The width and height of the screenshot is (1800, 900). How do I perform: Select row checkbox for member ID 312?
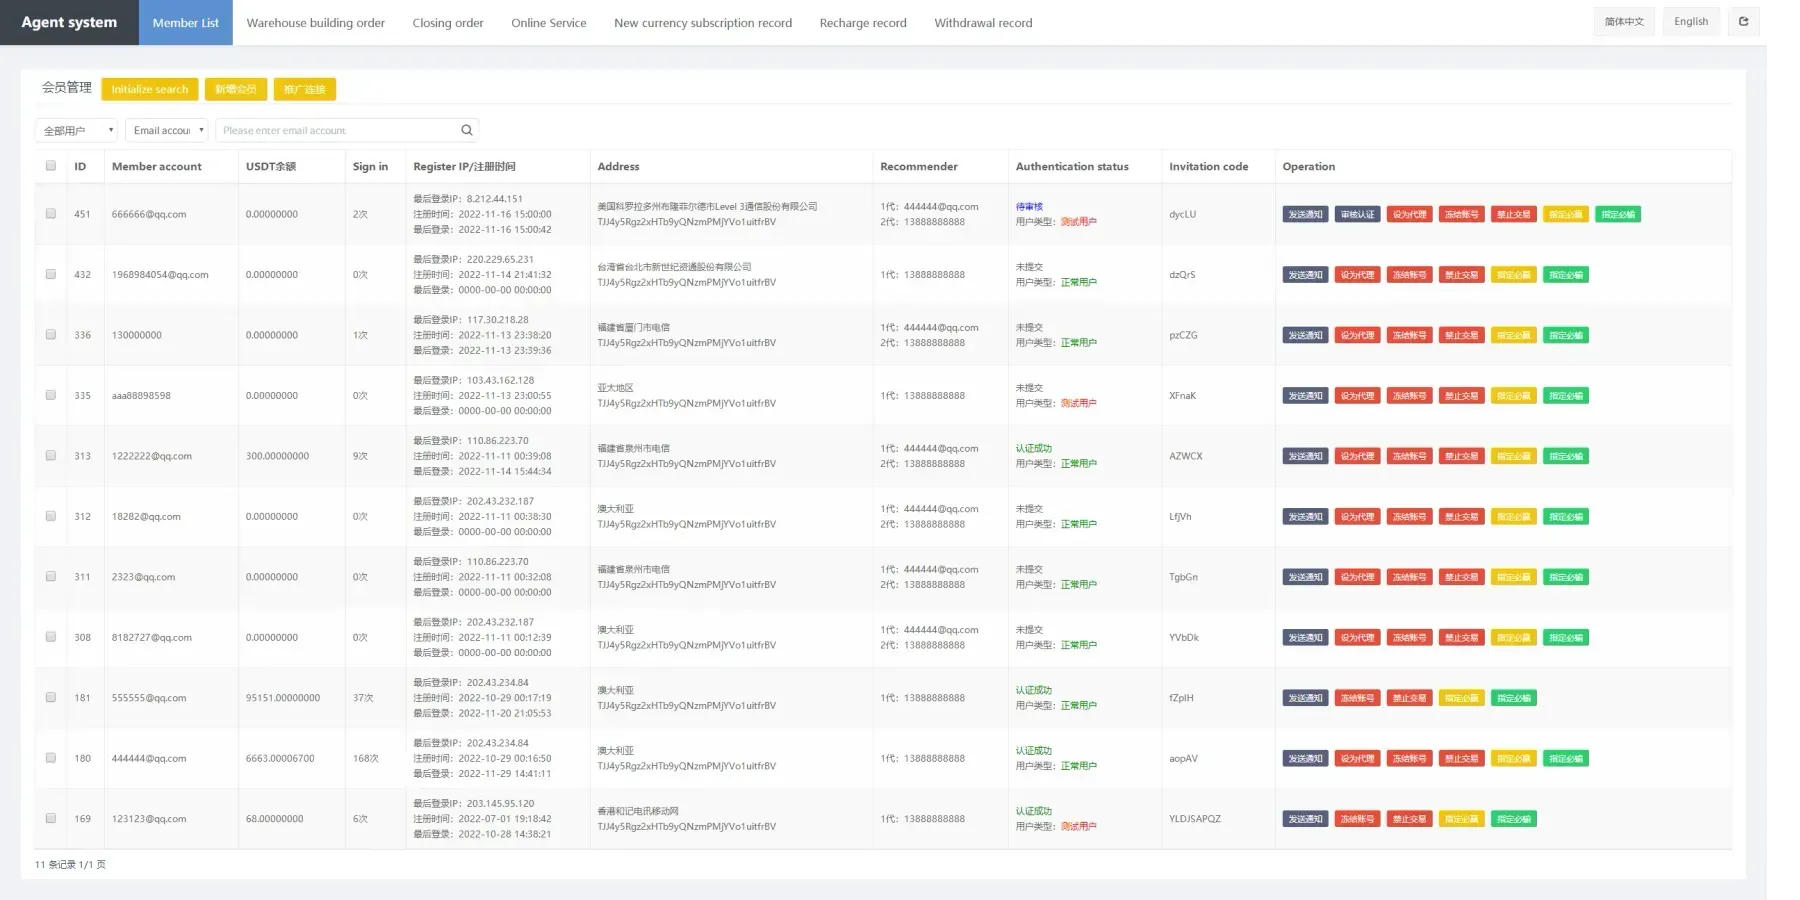[51, 516]
